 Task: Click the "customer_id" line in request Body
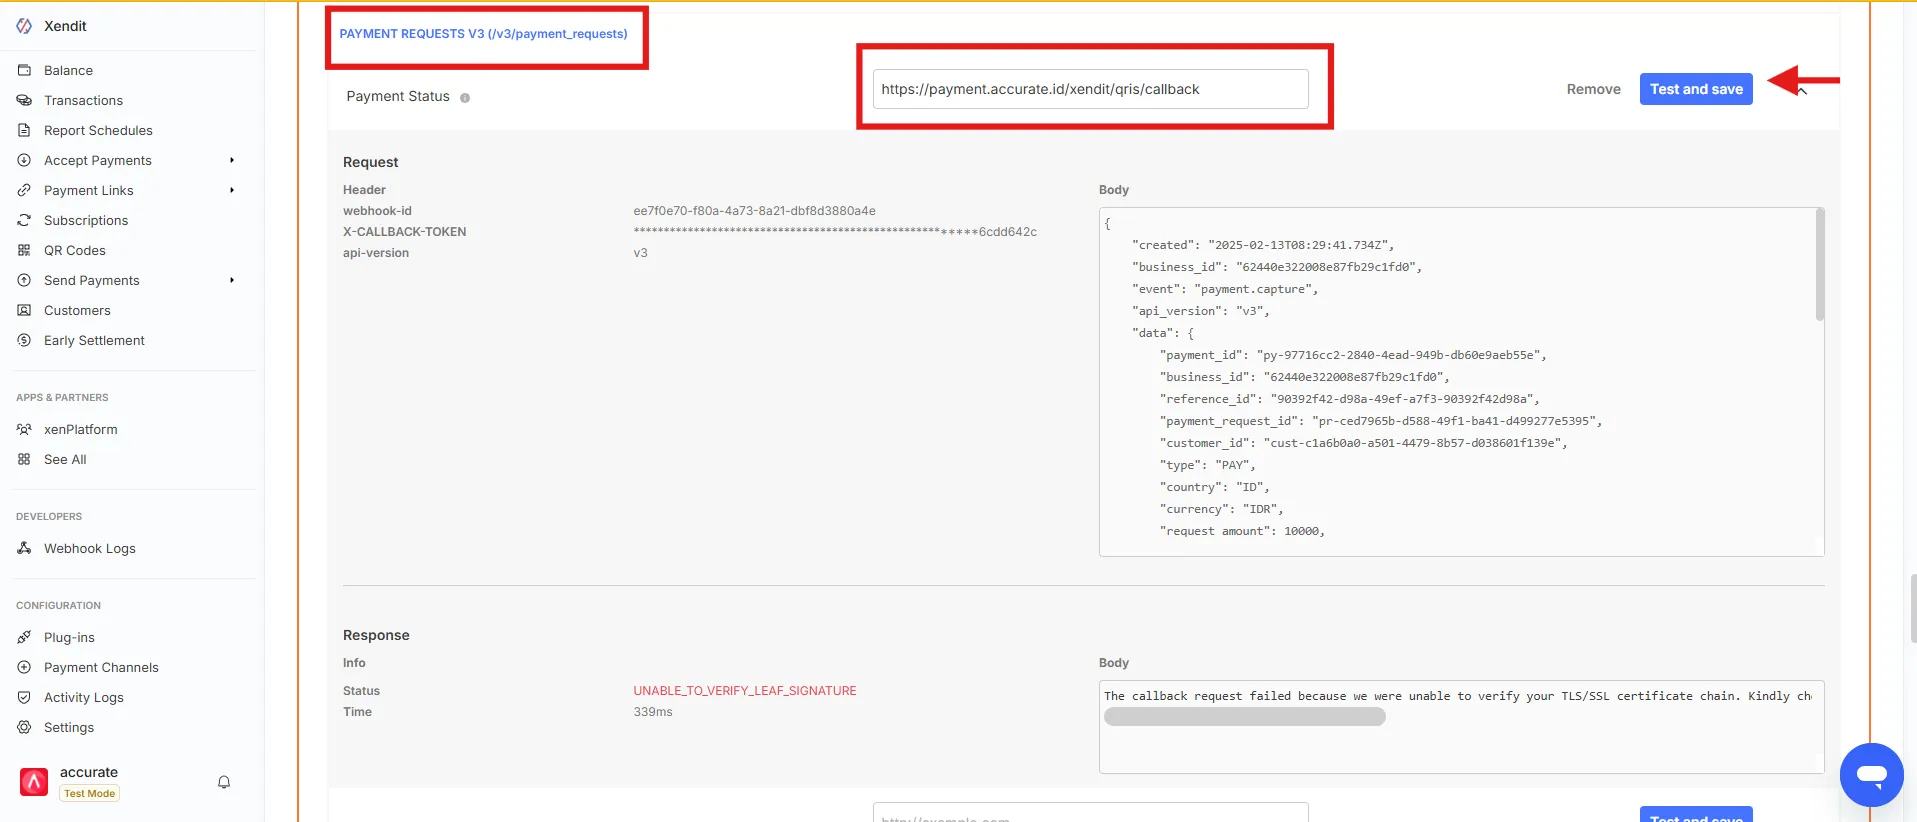[x=1363, y=443]
